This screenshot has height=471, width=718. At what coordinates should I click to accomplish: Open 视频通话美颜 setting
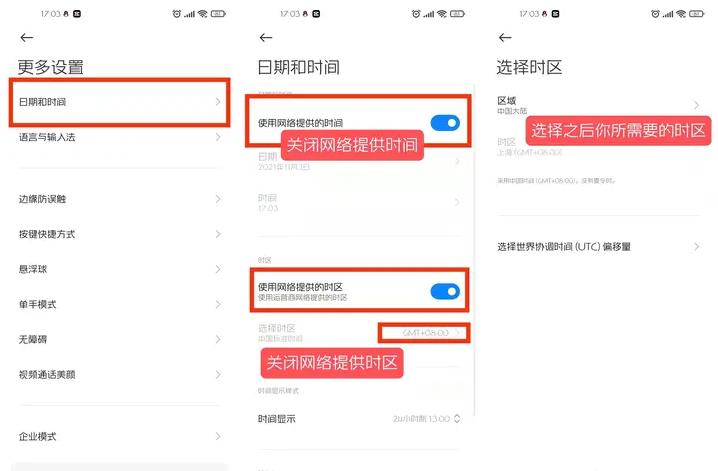click(x=120, y=374)
